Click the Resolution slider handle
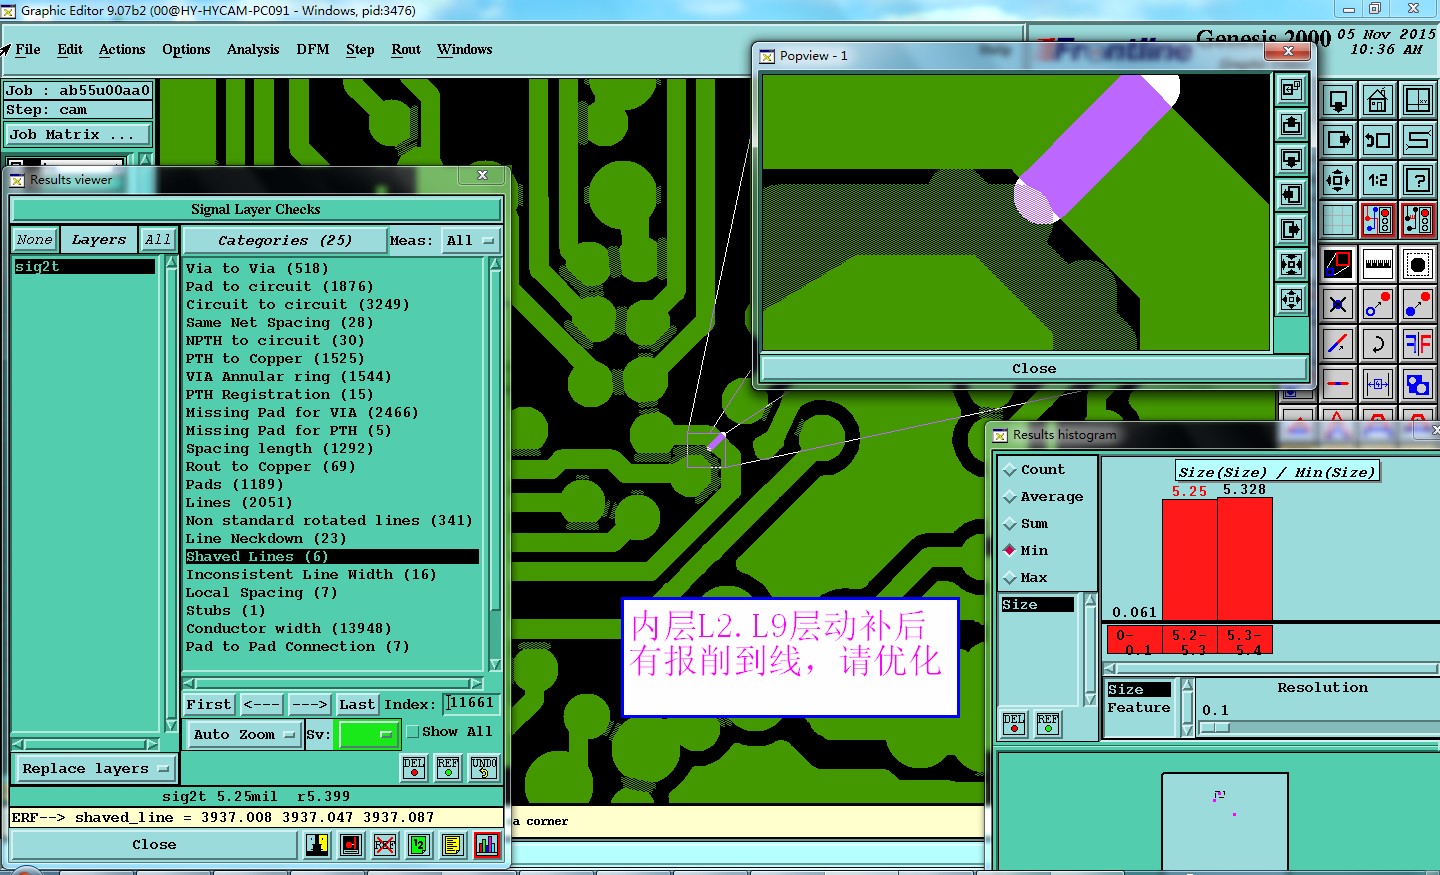The image size is (1440, 875). coord(1215,728)
